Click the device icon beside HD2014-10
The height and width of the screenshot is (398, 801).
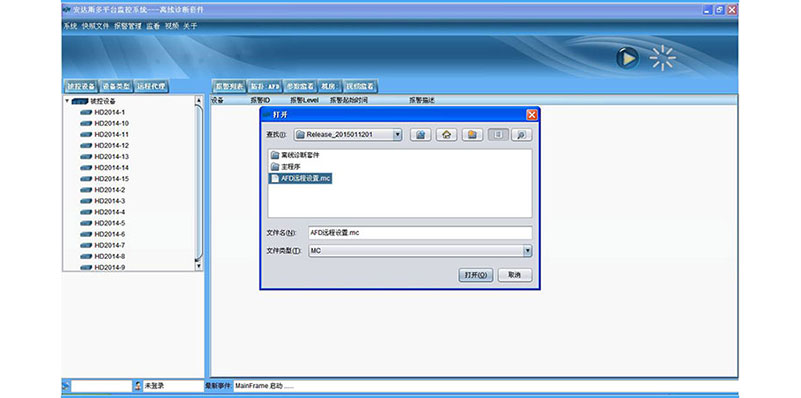86,124
